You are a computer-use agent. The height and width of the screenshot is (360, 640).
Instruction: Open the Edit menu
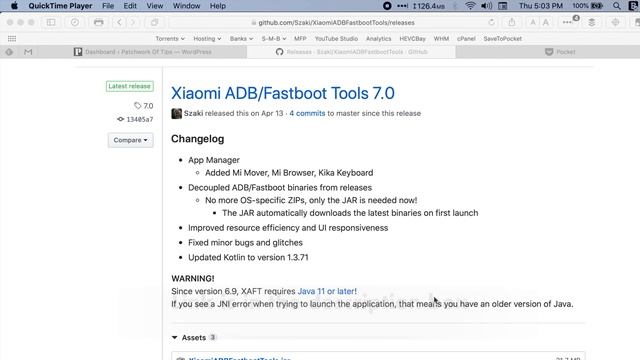click(x=130, y=6)
